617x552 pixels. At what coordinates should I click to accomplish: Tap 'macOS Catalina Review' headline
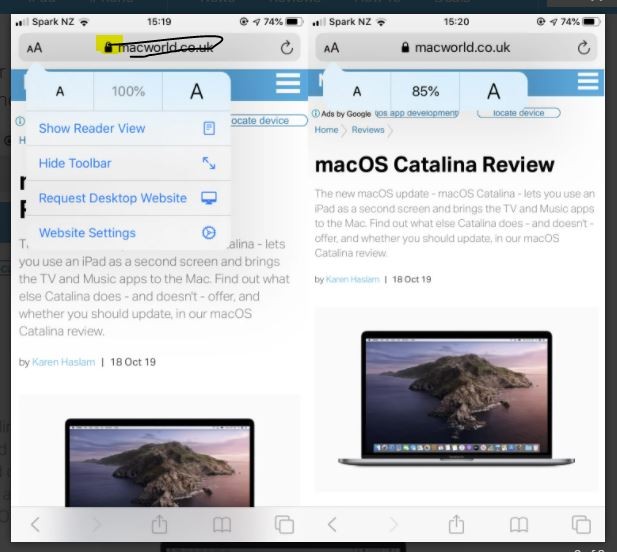coord(434,164)
